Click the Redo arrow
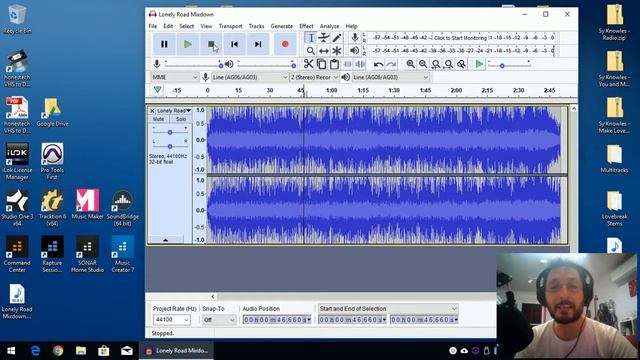 click(391, 64)
